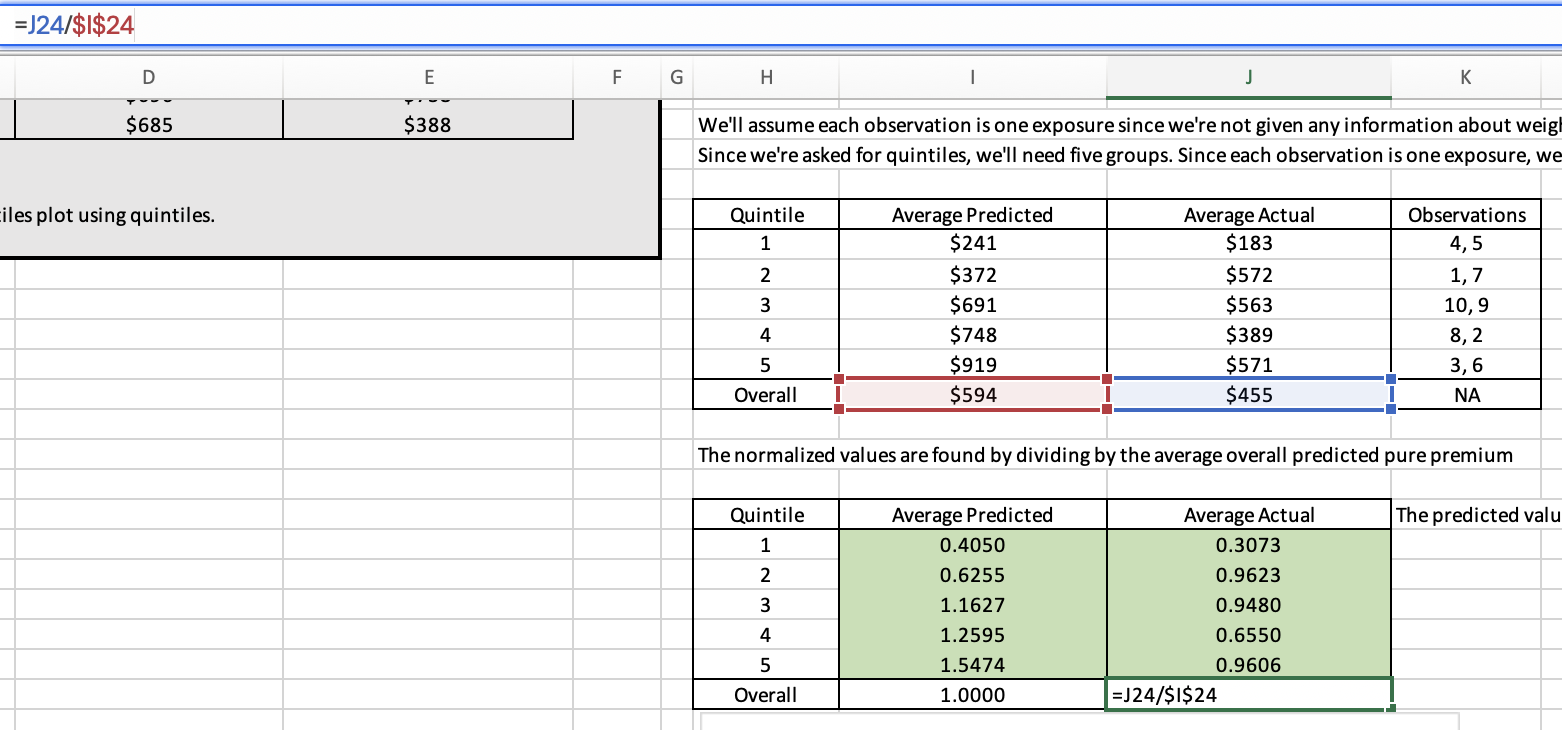This screenshot has width=1562, height=730.
Task: Select column header I
Action: [x=972, y=76]
